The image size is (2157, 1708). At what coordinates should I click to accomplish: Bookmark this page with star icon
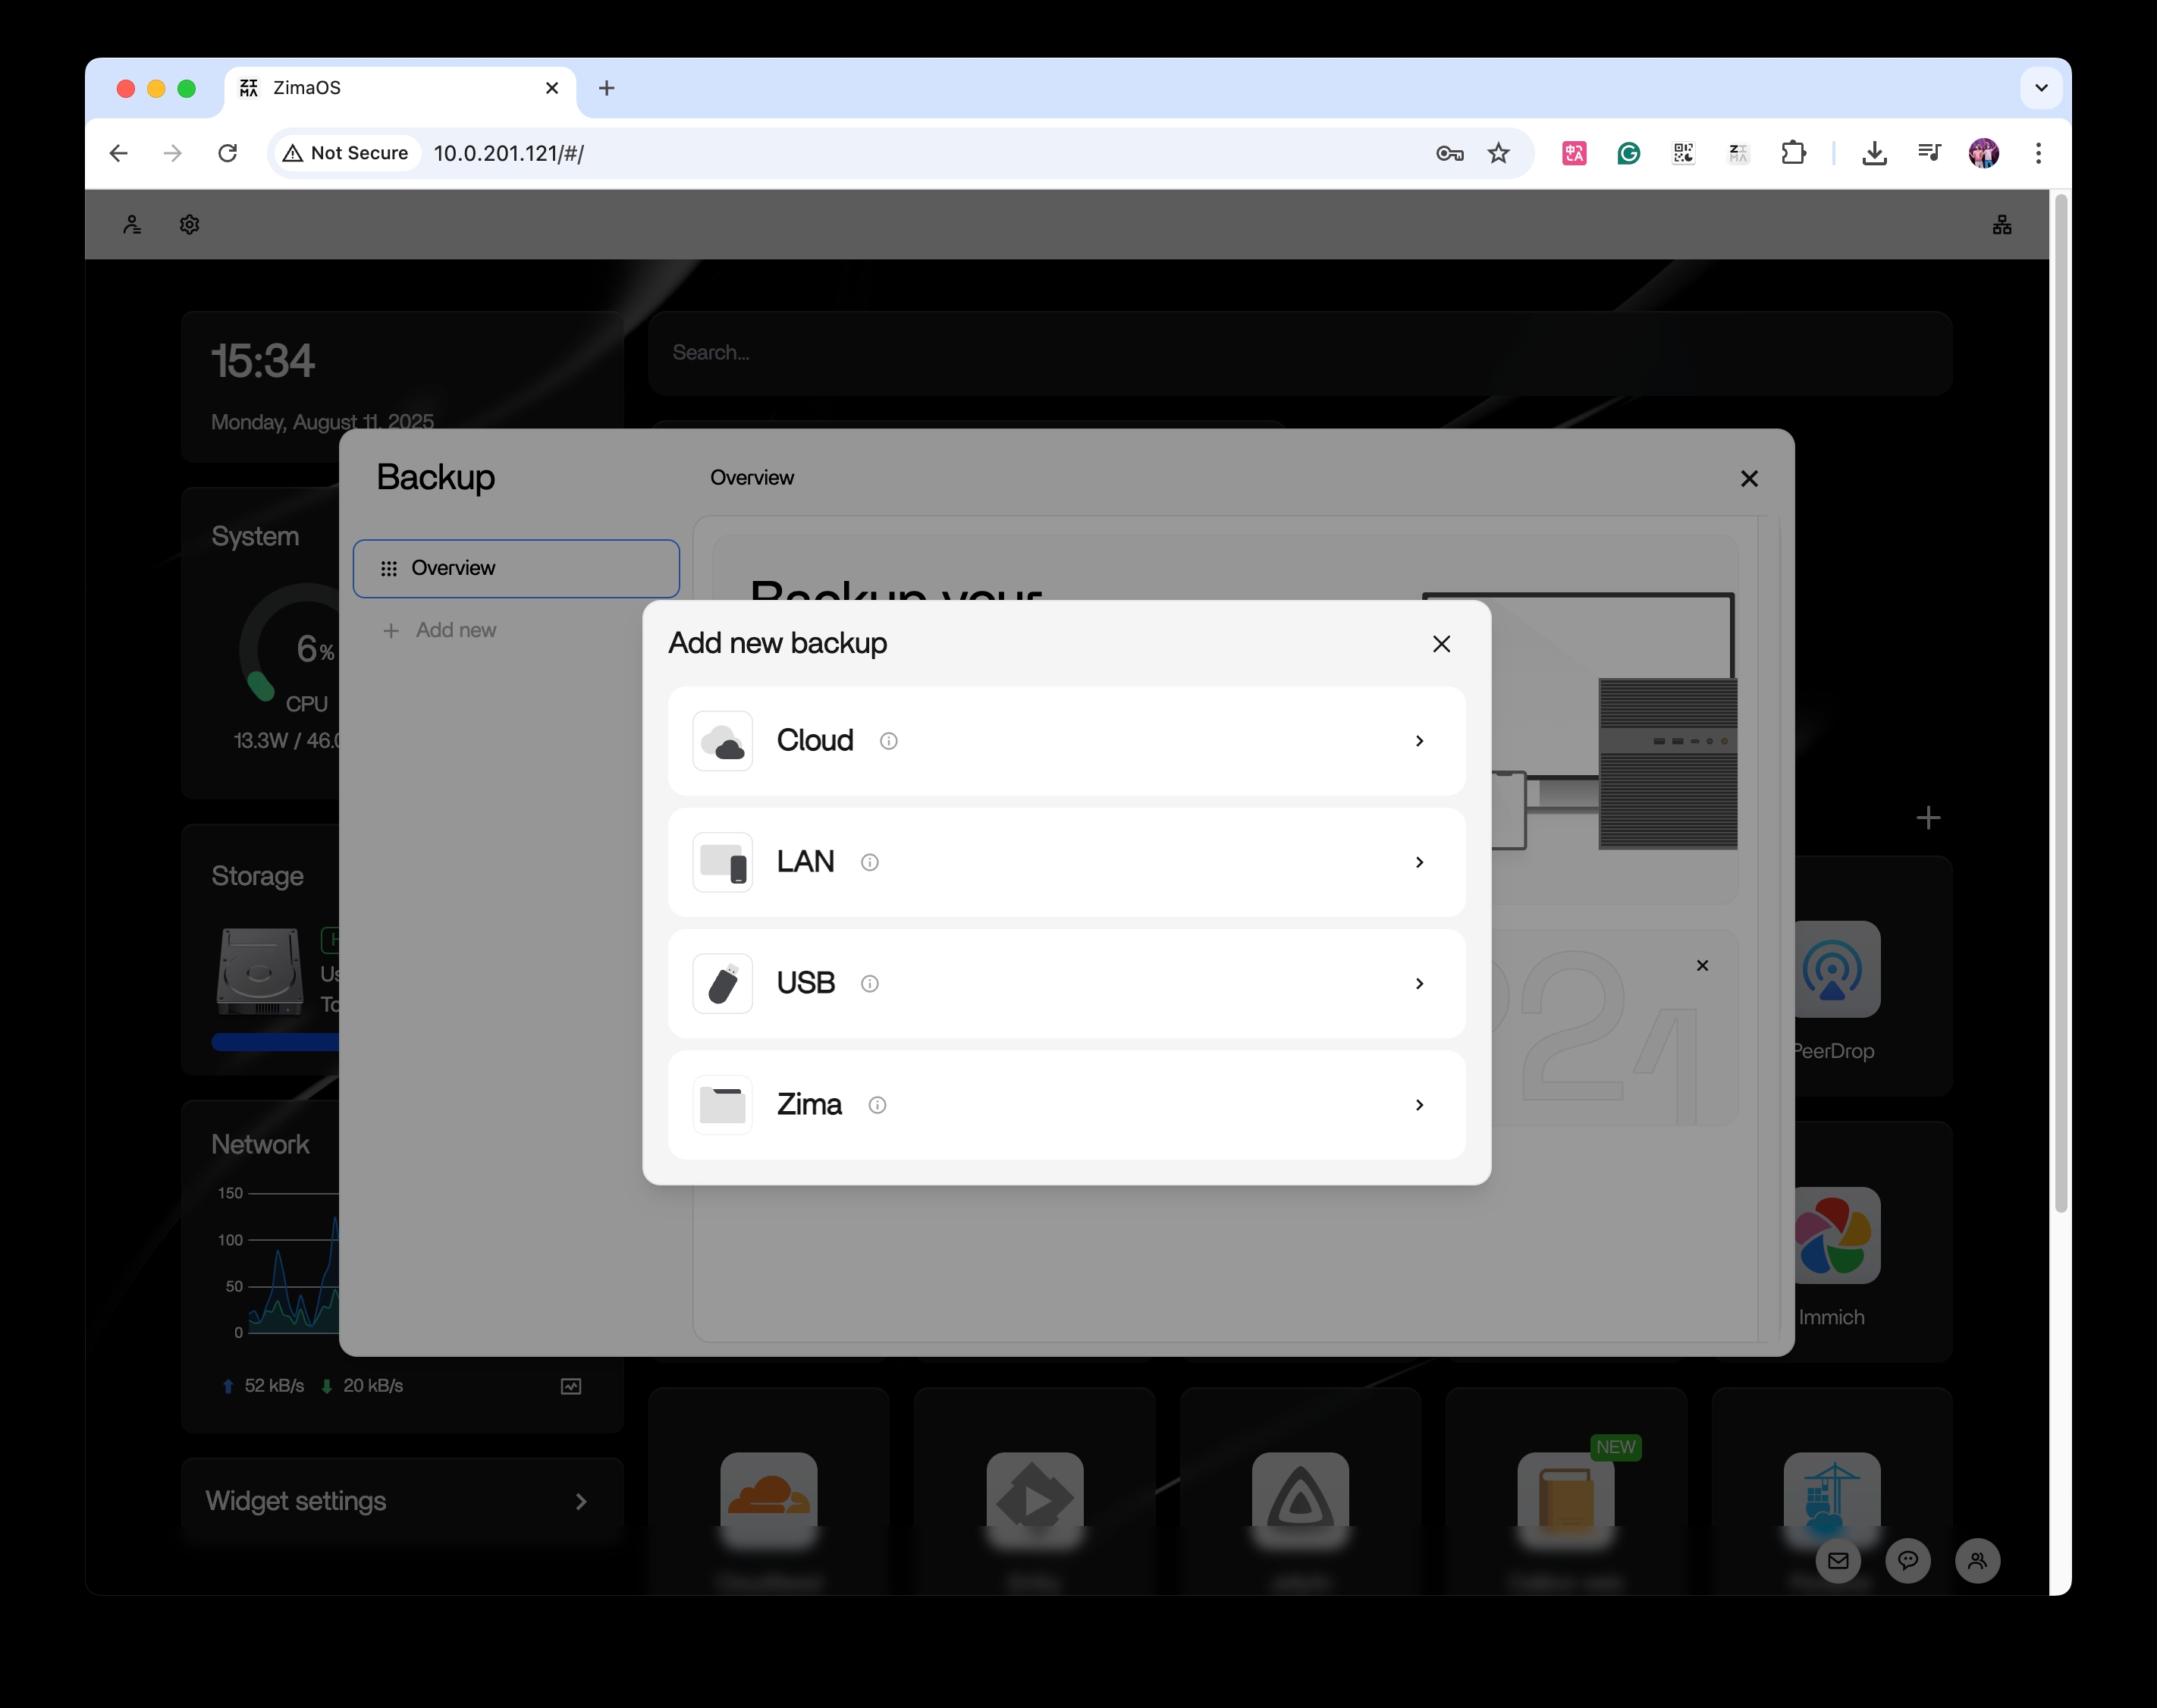coord(1498,153)
